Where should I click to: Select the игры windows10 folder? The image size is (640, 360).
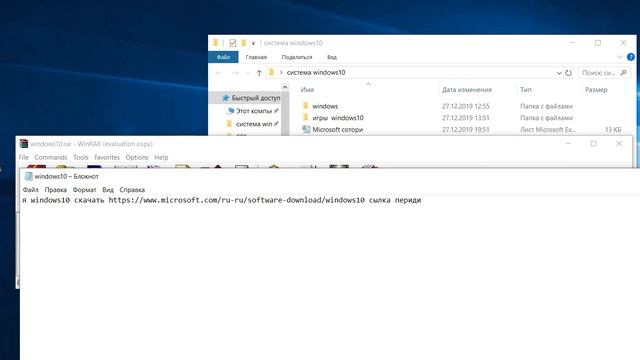tap(338, 118)
